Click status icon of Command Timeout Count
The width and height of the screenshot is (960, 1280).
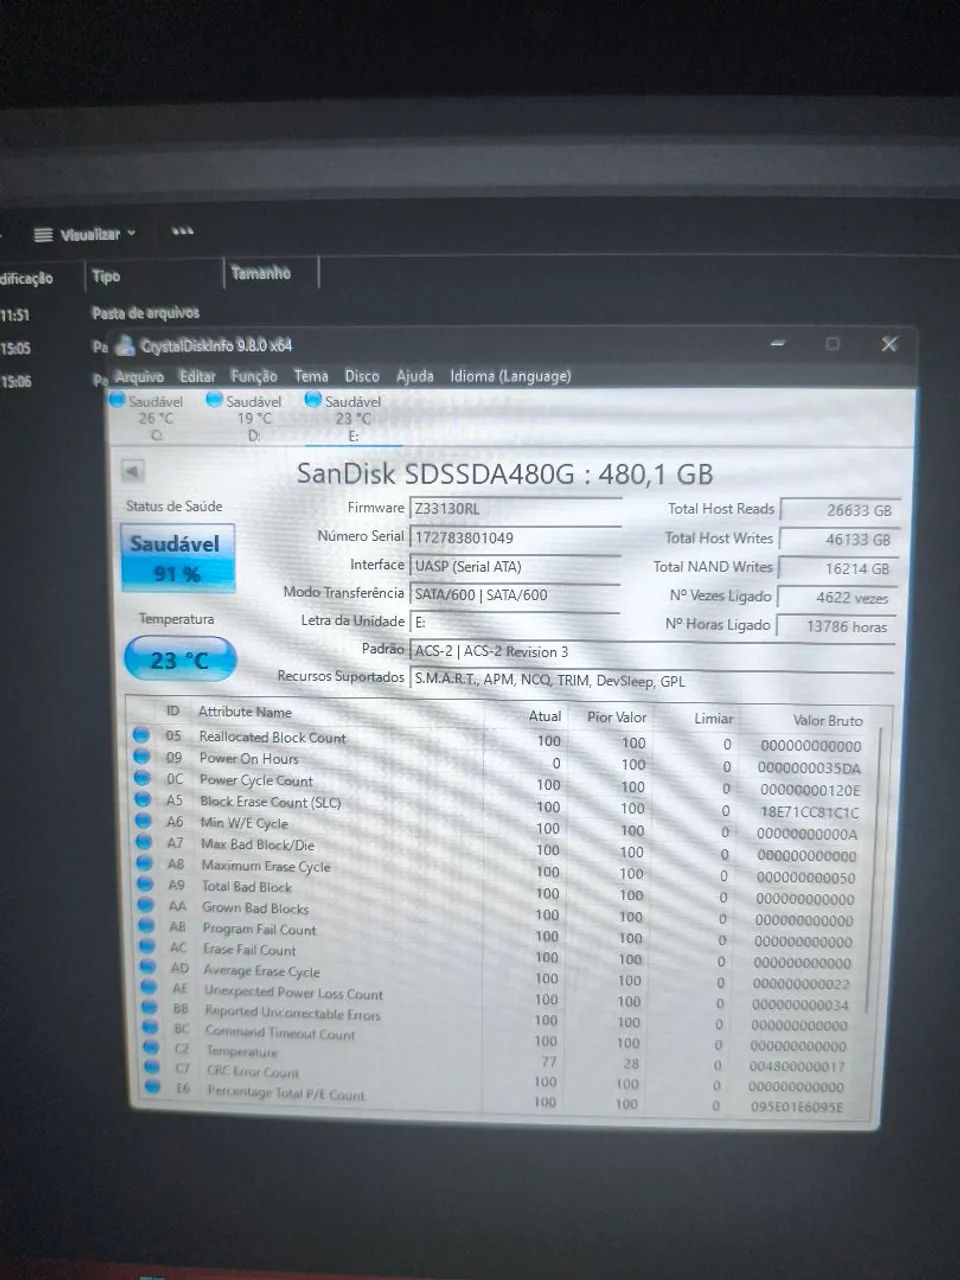point(151,1027)
